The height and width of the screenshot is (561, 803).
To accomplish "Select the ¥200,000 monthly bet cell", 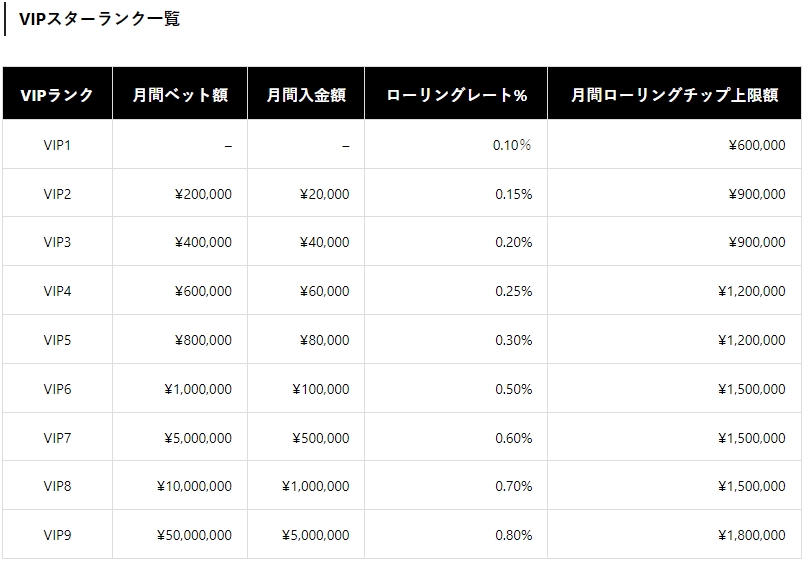I will pyautogui.click(x=180, y=194).
